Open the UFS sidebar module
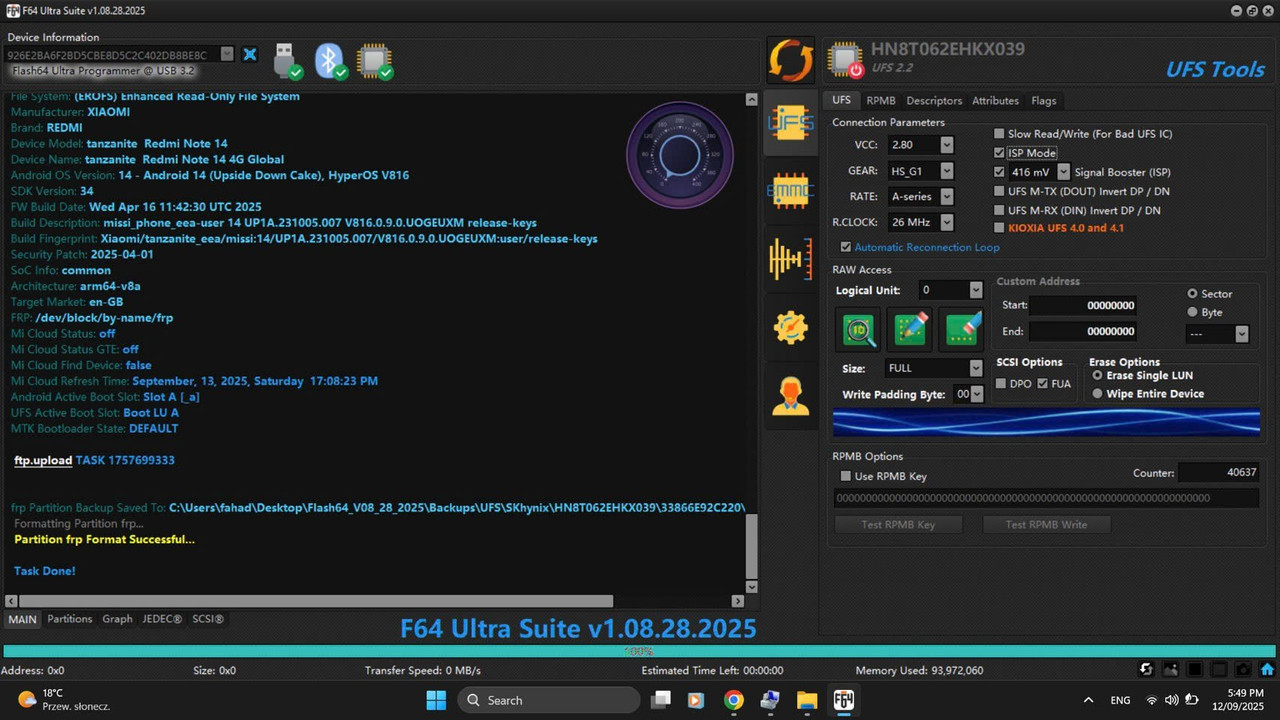The height and width of the screenshot is (720, 1280). 790,122
